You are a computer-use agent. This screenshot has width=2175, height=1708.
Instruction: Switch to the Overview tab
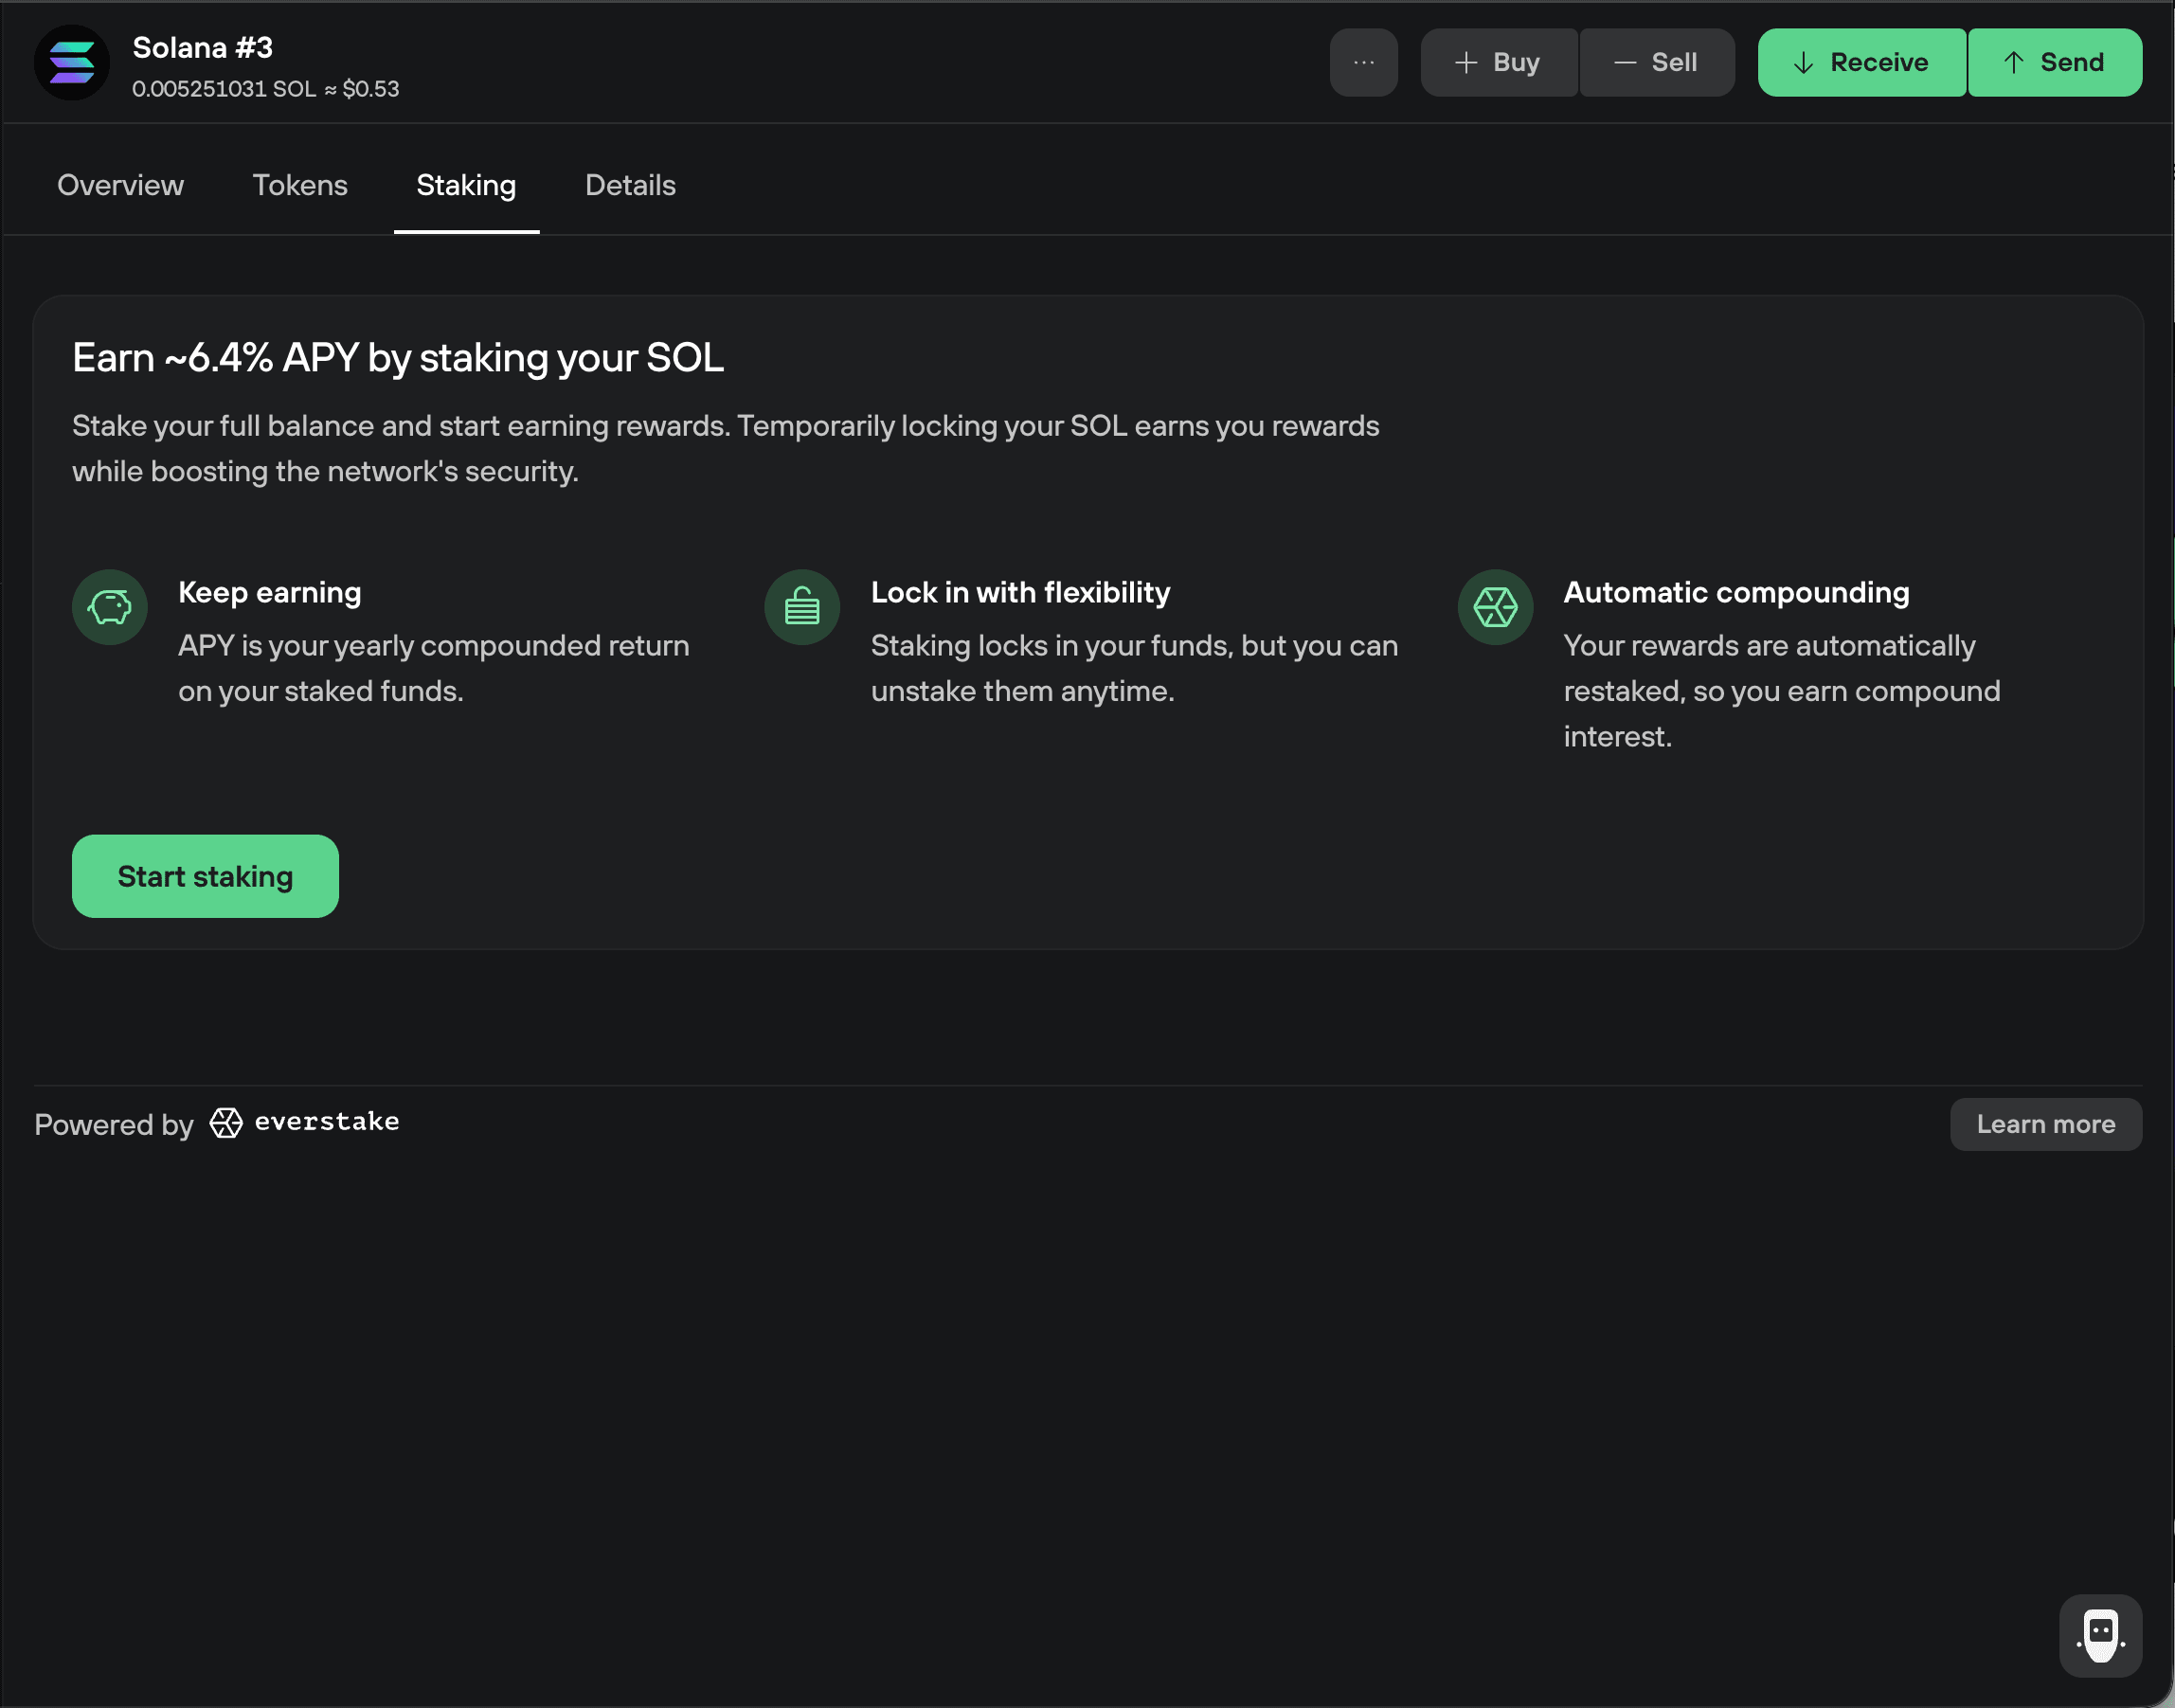click(120, 185)
